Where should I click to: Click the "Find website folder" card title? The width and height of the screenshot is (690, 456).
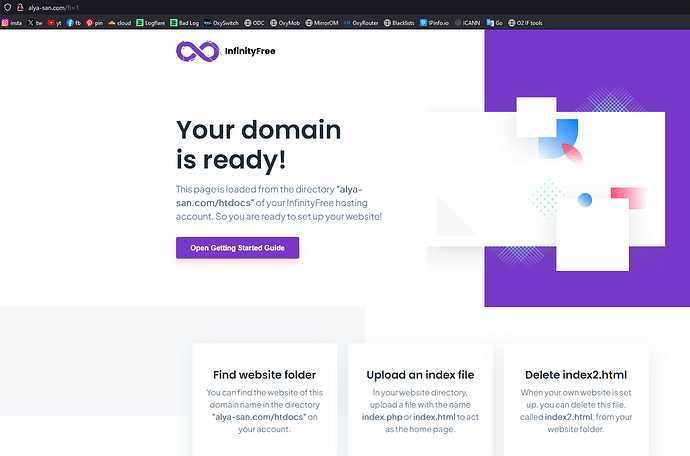264,375
